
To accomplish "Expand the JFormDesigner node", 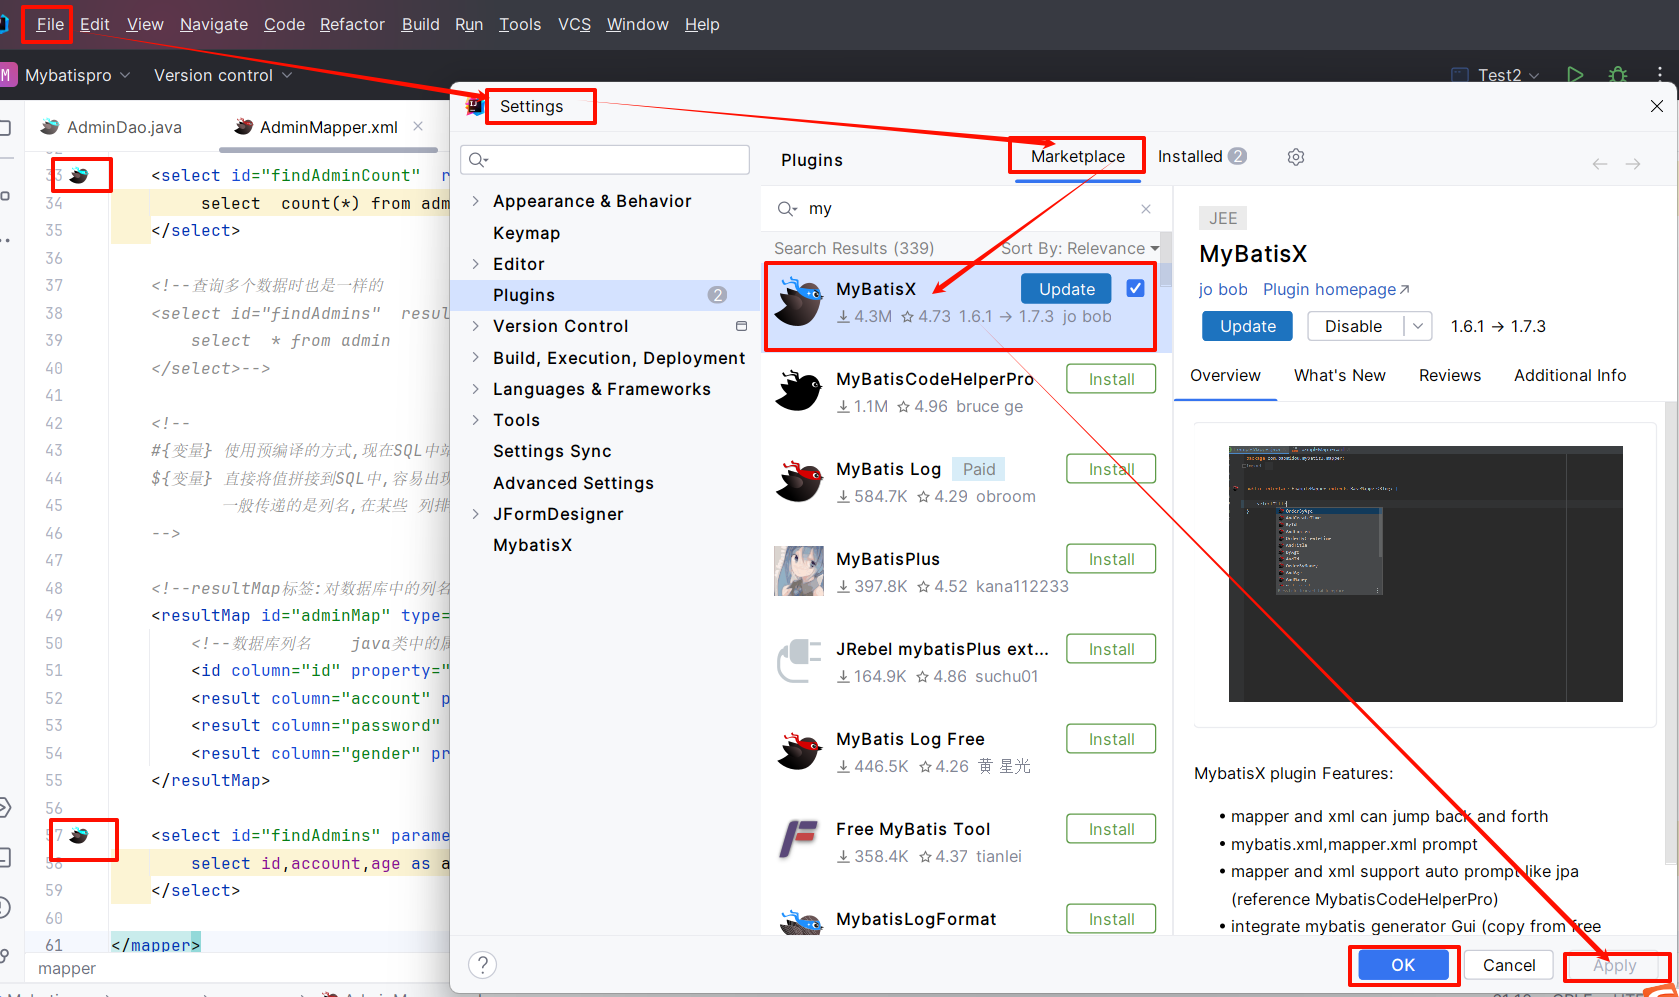I will click(475, 514).
